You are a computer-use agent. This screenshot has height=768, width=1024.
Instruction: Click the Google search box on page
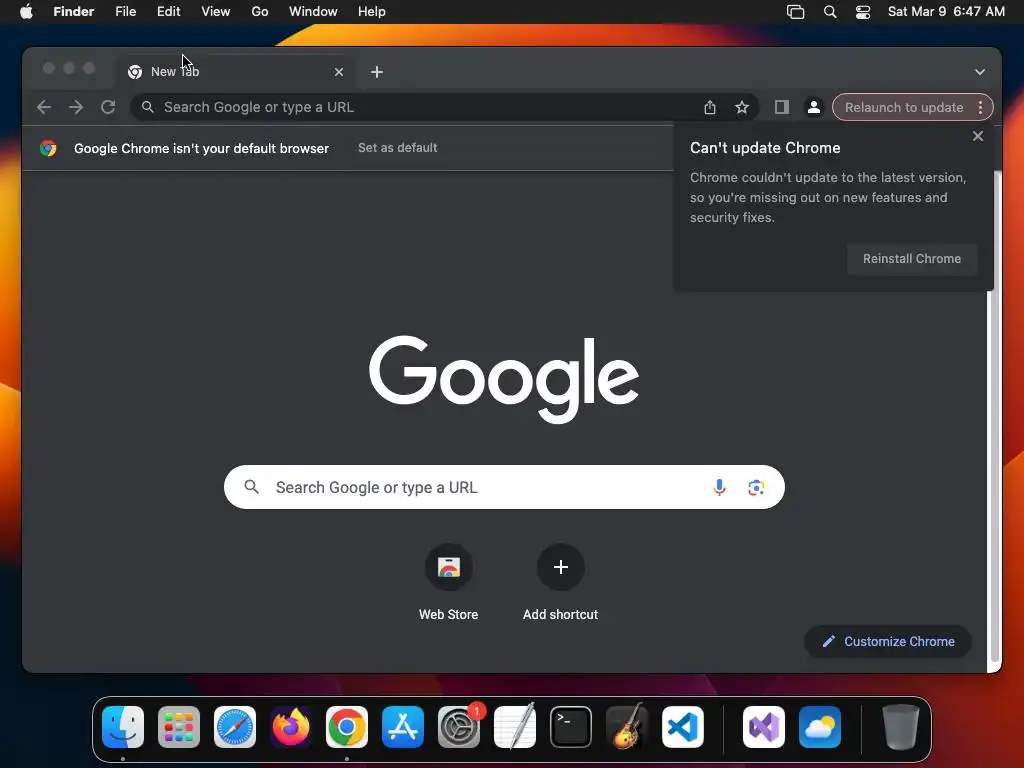(x=504, y=487)
